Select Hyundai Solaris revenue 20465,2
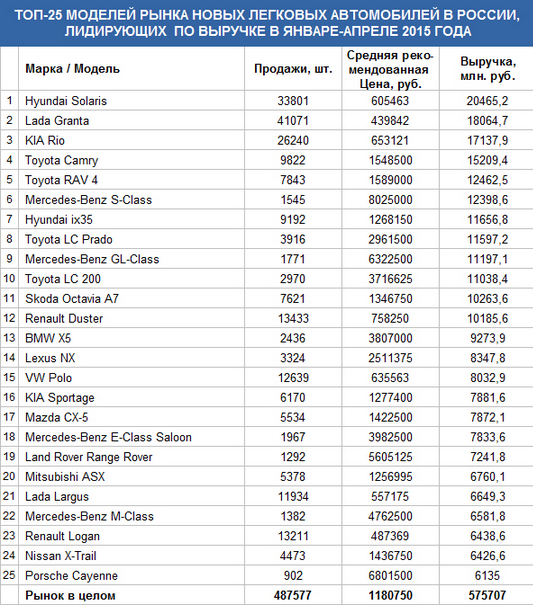The image size is (533, 605). 487,101
